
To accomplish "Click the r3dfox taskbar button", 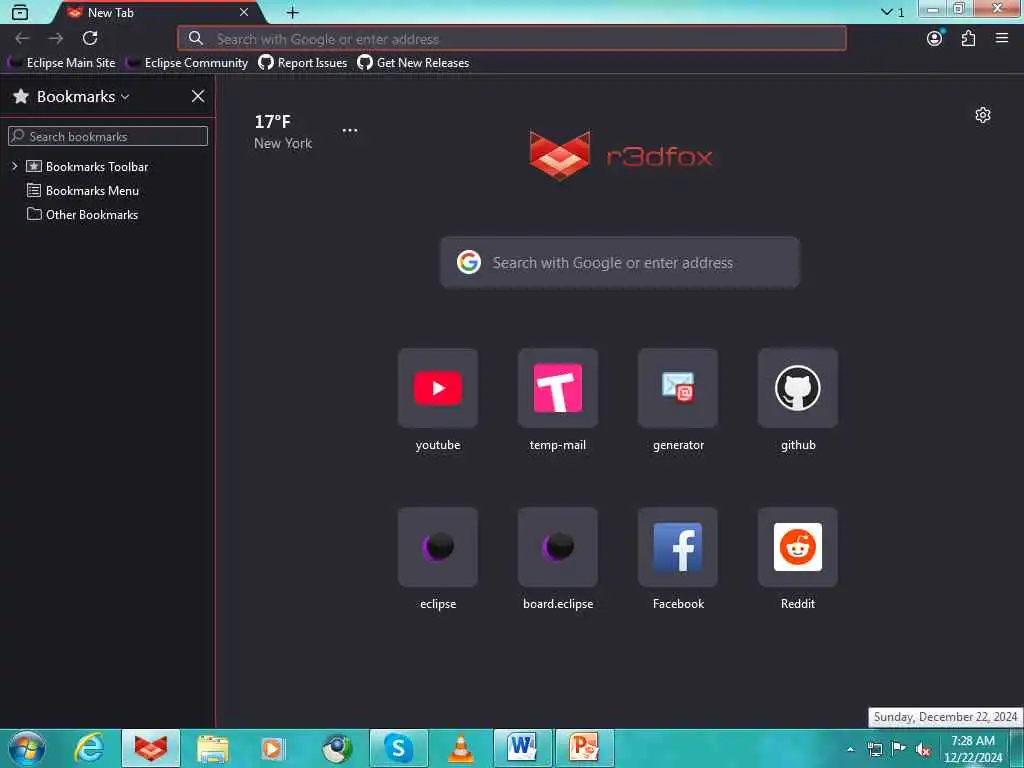I will 151,748.
